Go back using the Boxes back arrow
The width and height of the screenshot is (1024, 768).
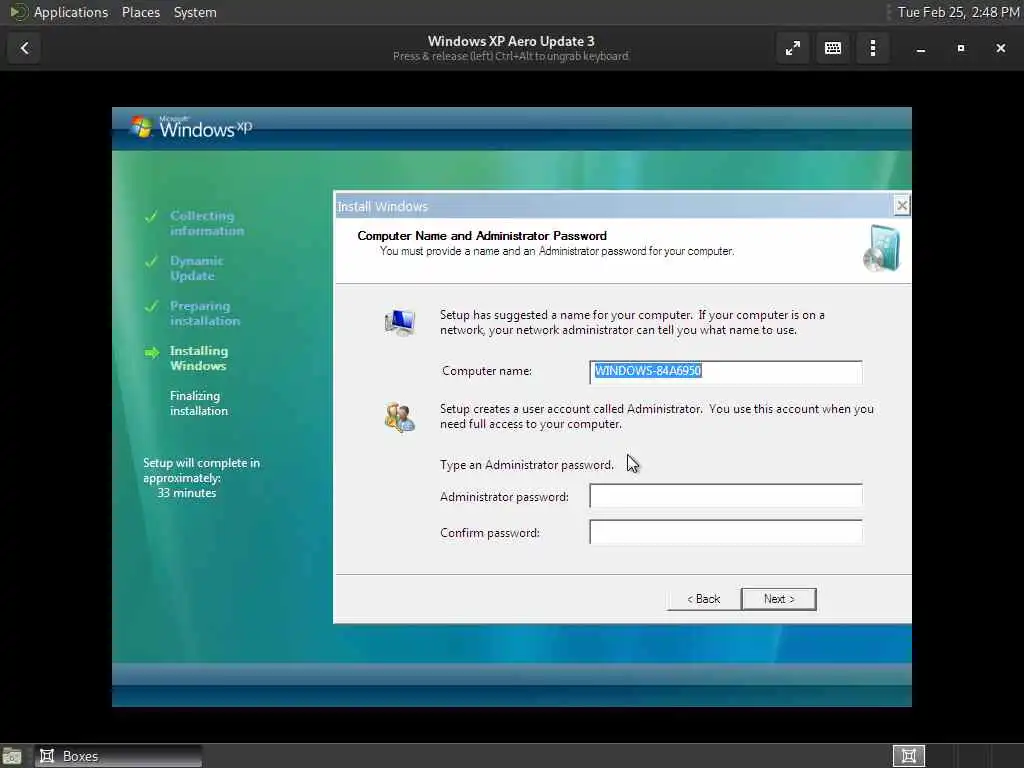[x=25, y=48]
